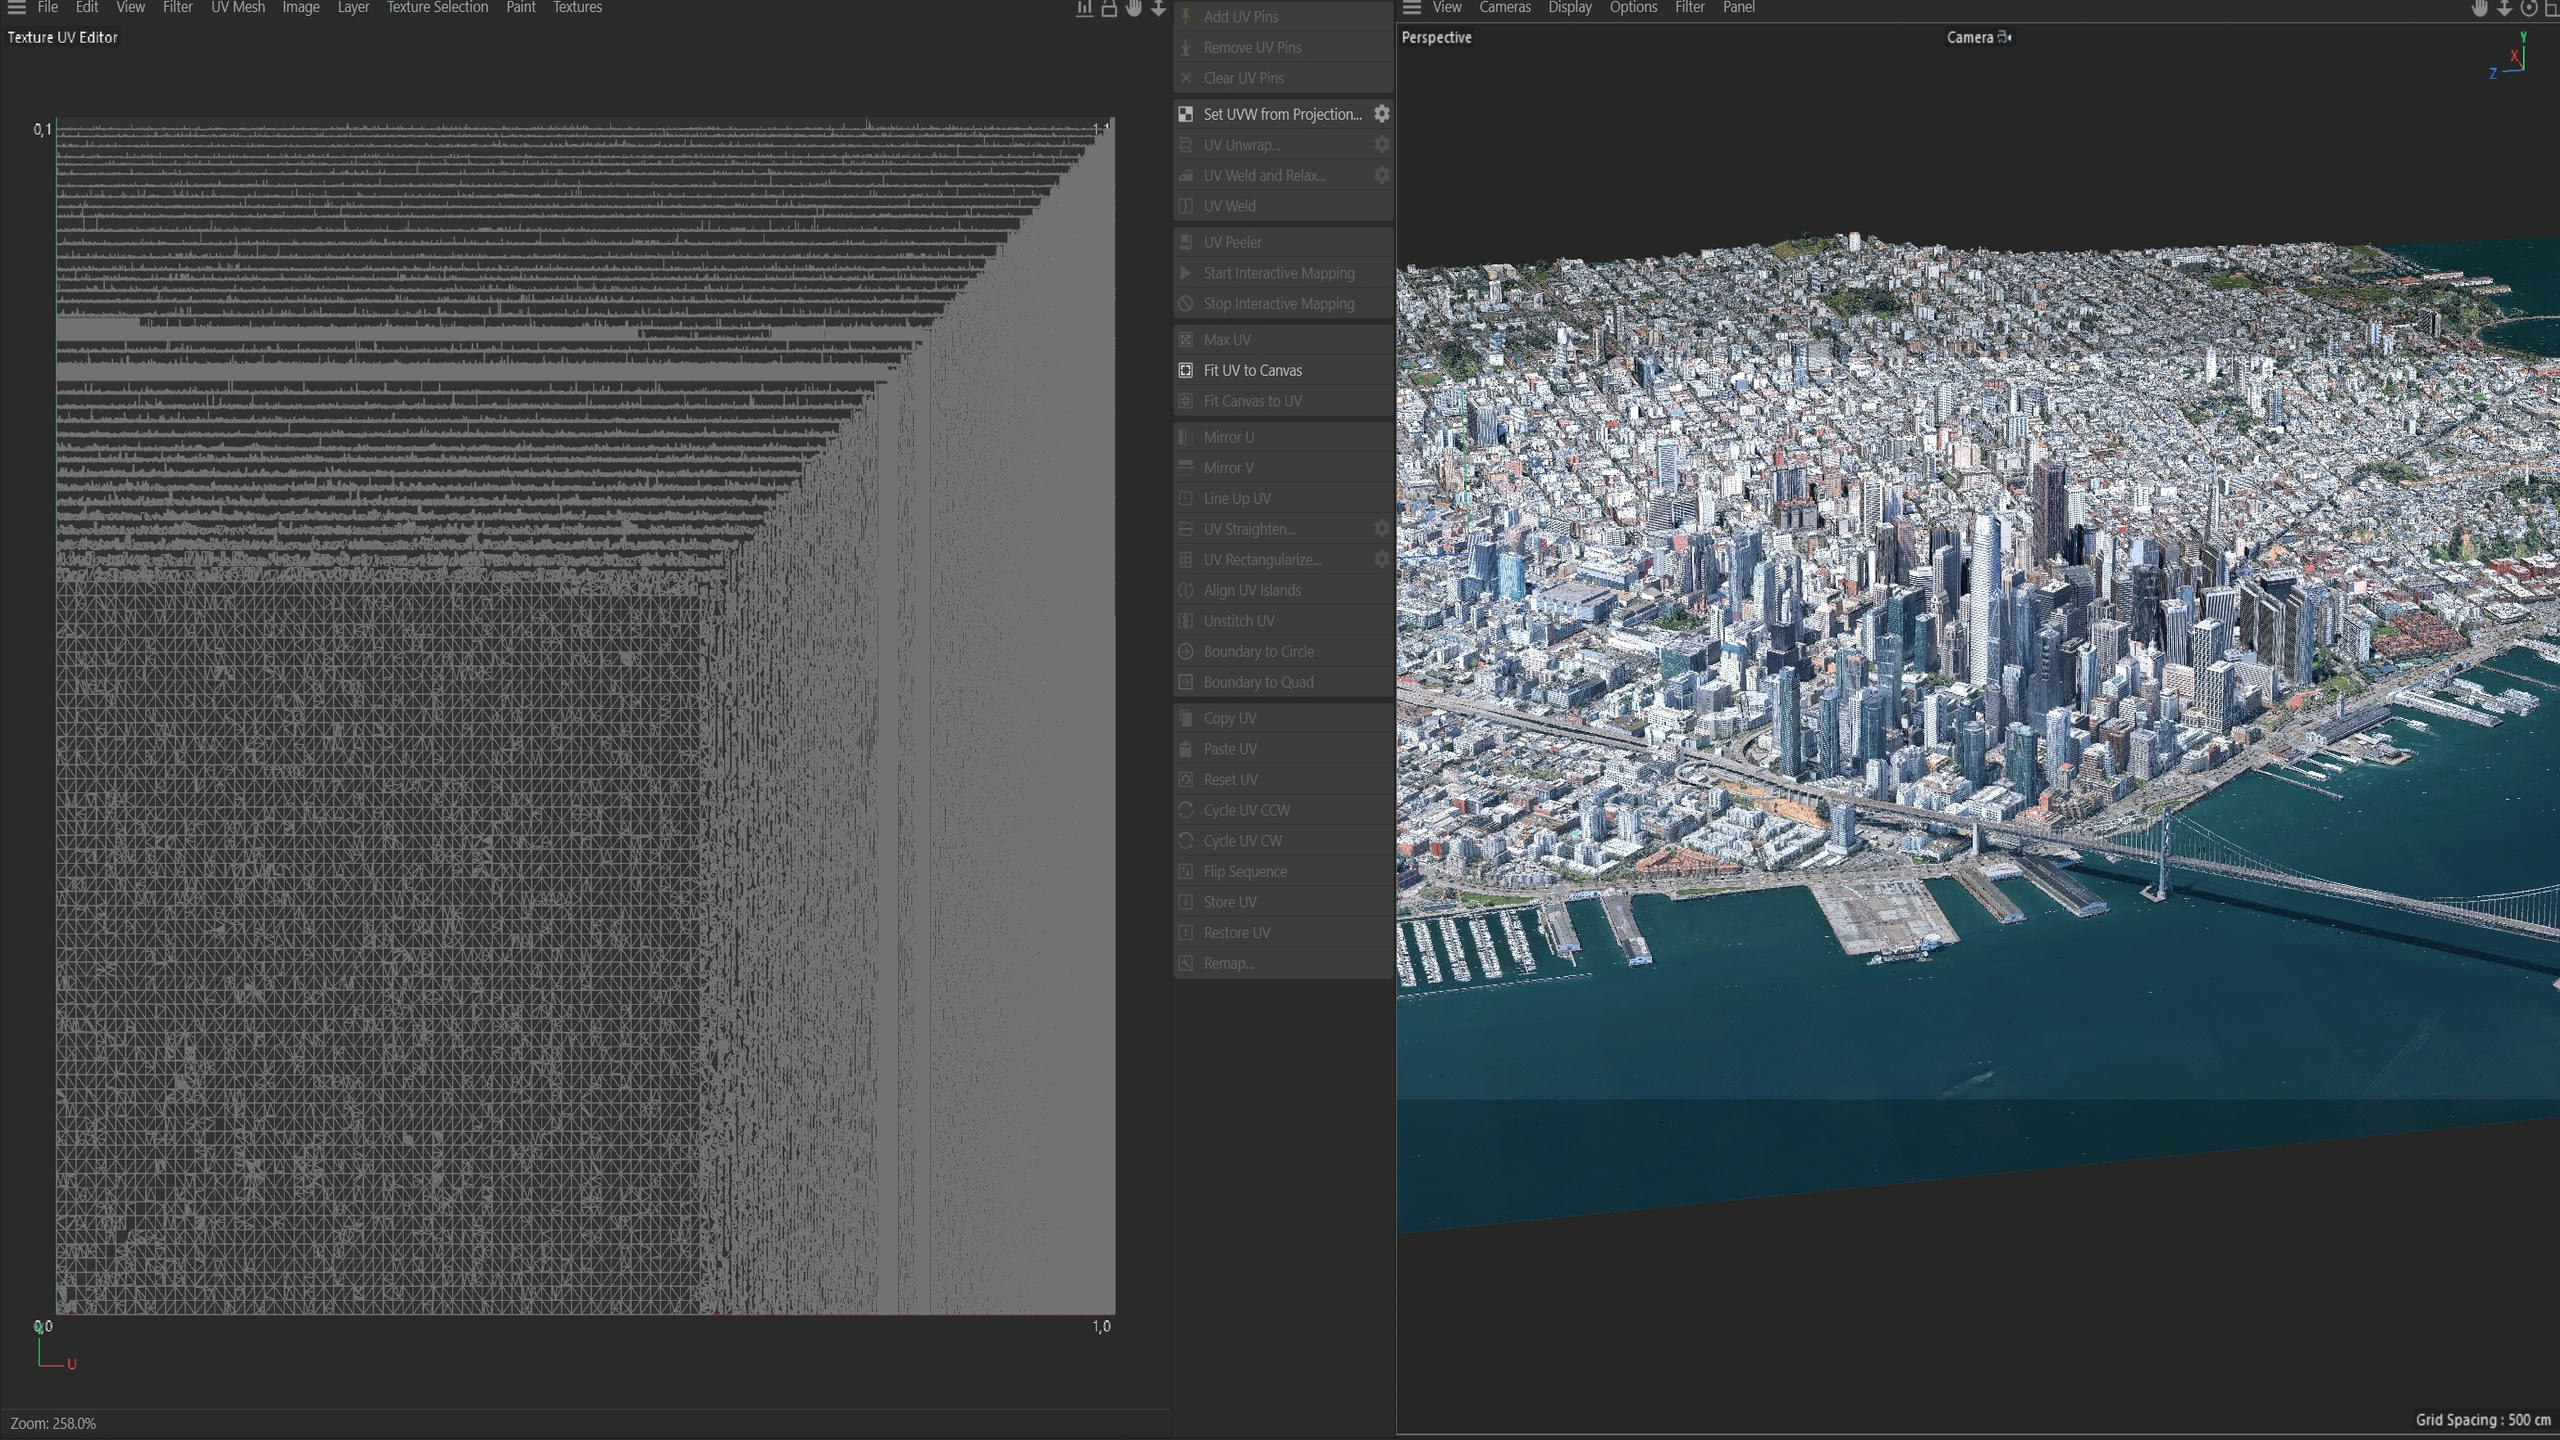
Task: Click Set UVW from Projection command
Action: pos(1283,115)
